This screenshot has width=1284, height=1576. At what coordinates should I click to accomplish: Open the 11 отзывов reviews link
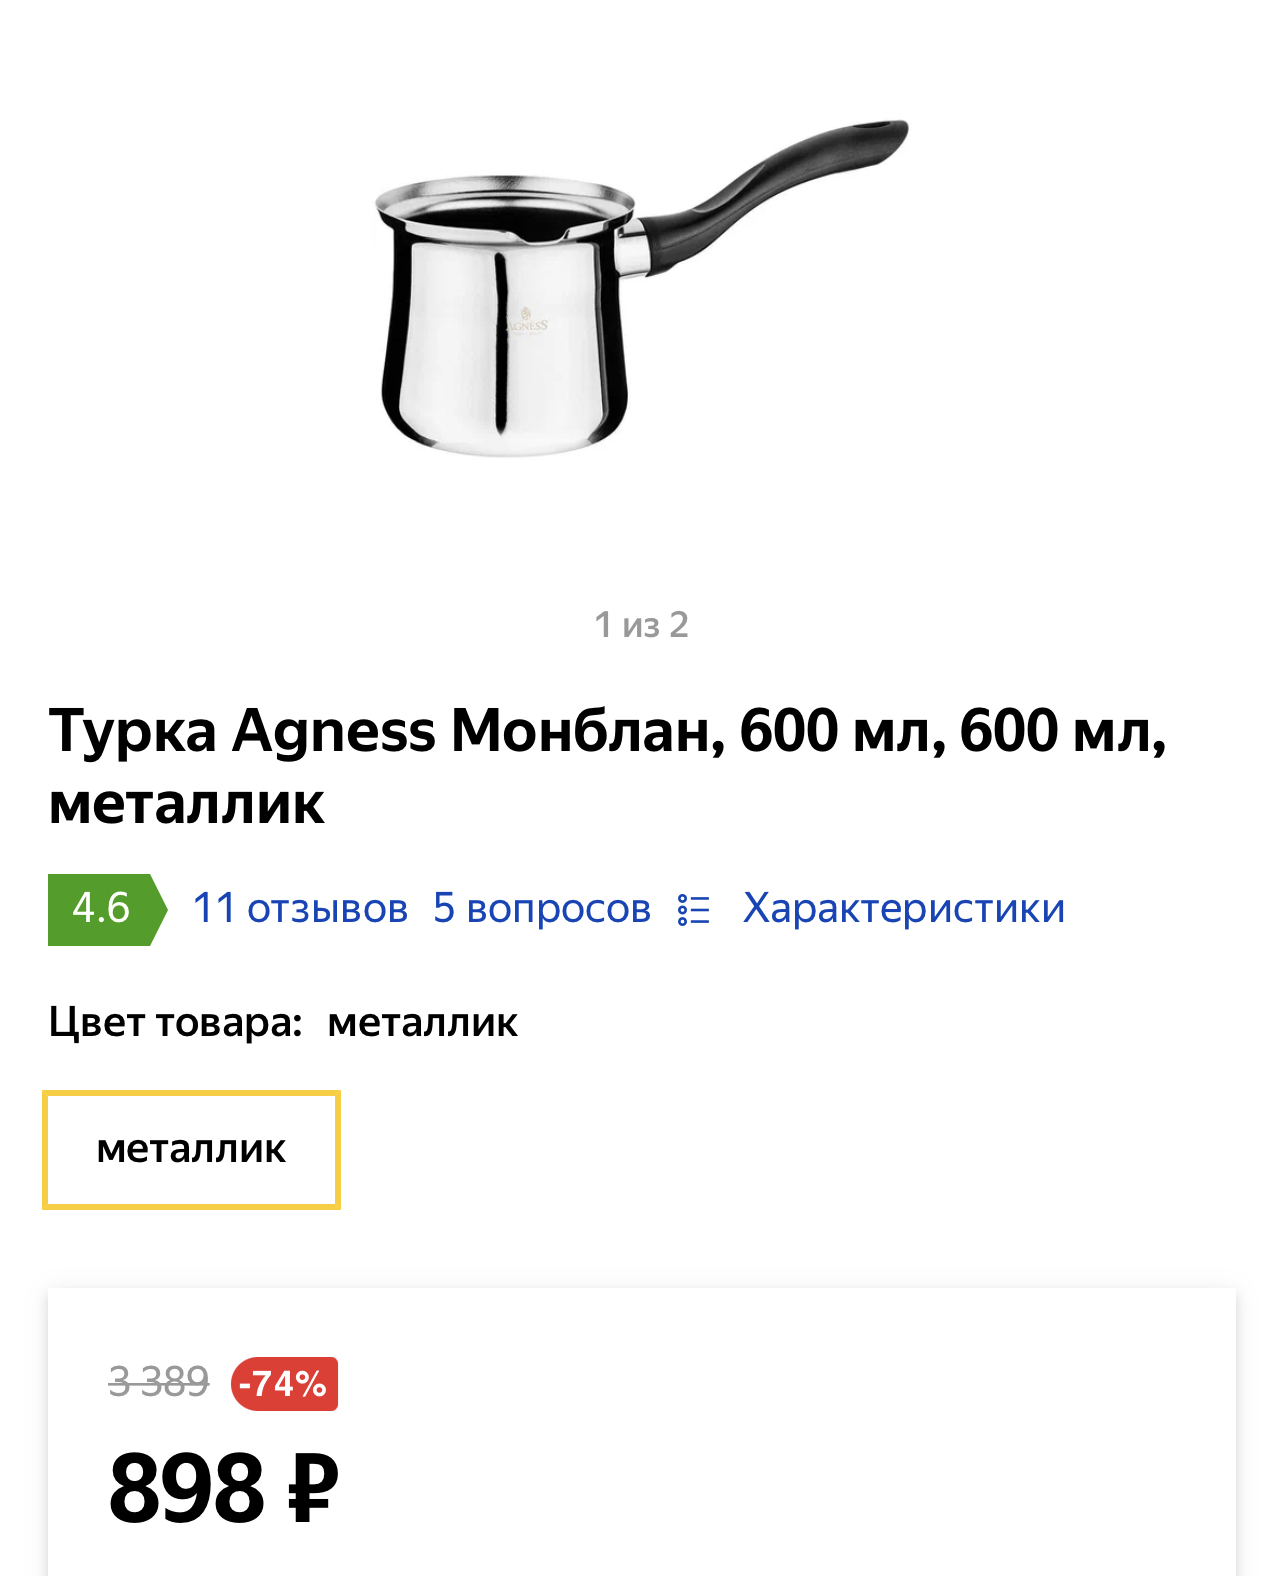click(300, 908)
